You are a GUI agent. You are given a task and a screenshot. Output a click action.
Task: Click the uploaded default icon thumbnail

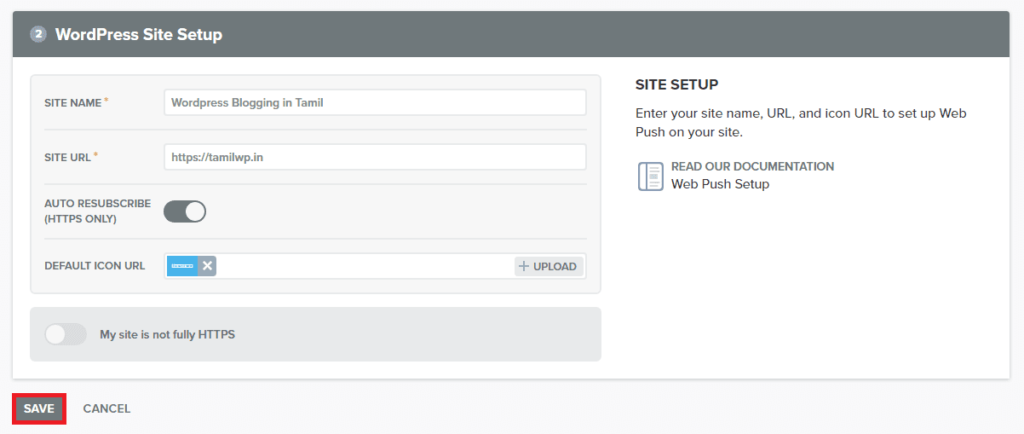182,266
